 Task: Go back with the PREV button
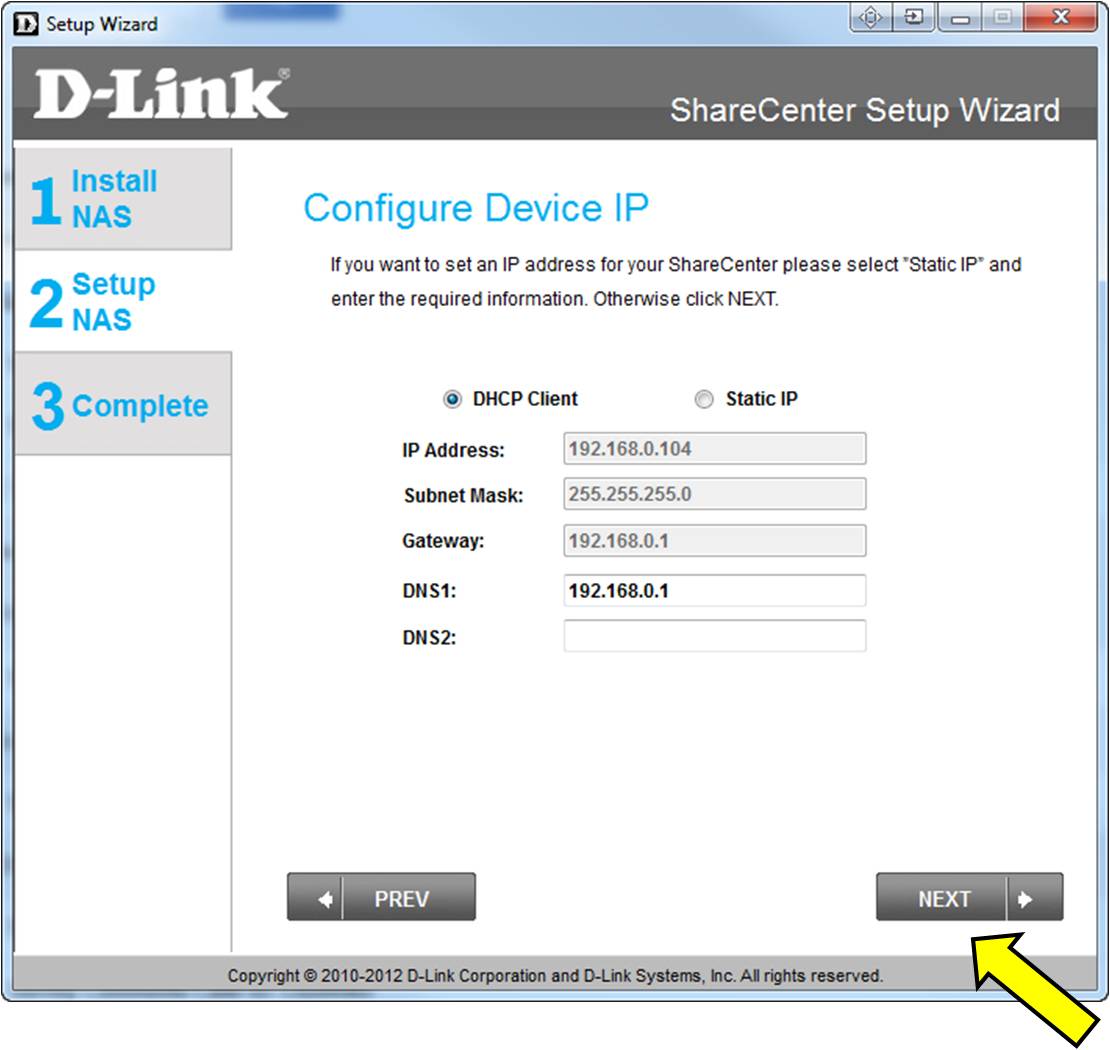[x=381, y=897]
